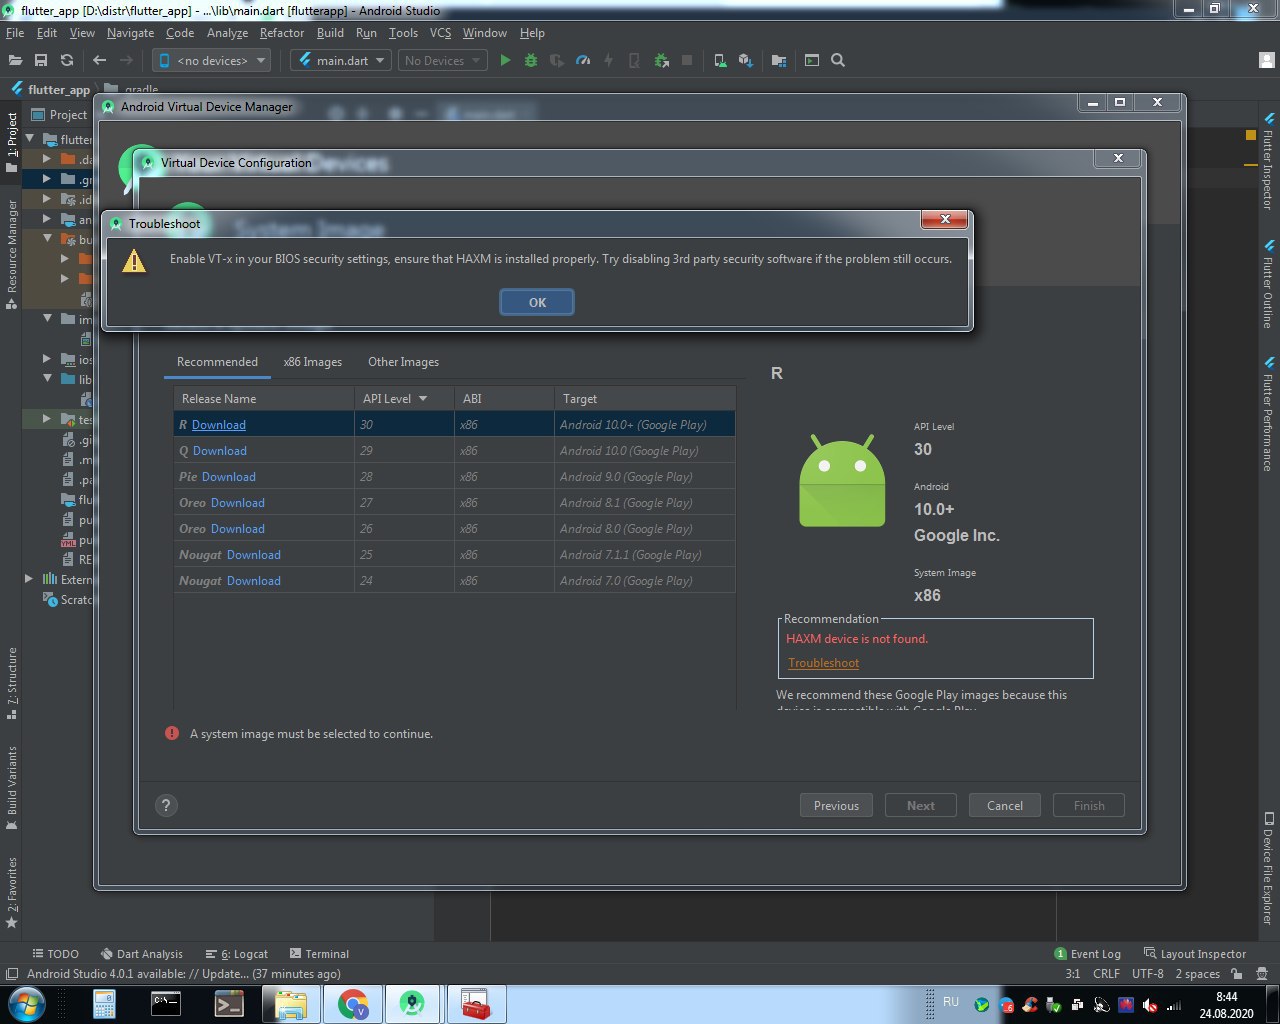Screen dimensions: 1280x1024
Task: Open the Dart Analysis tool window
Action: 140,954
